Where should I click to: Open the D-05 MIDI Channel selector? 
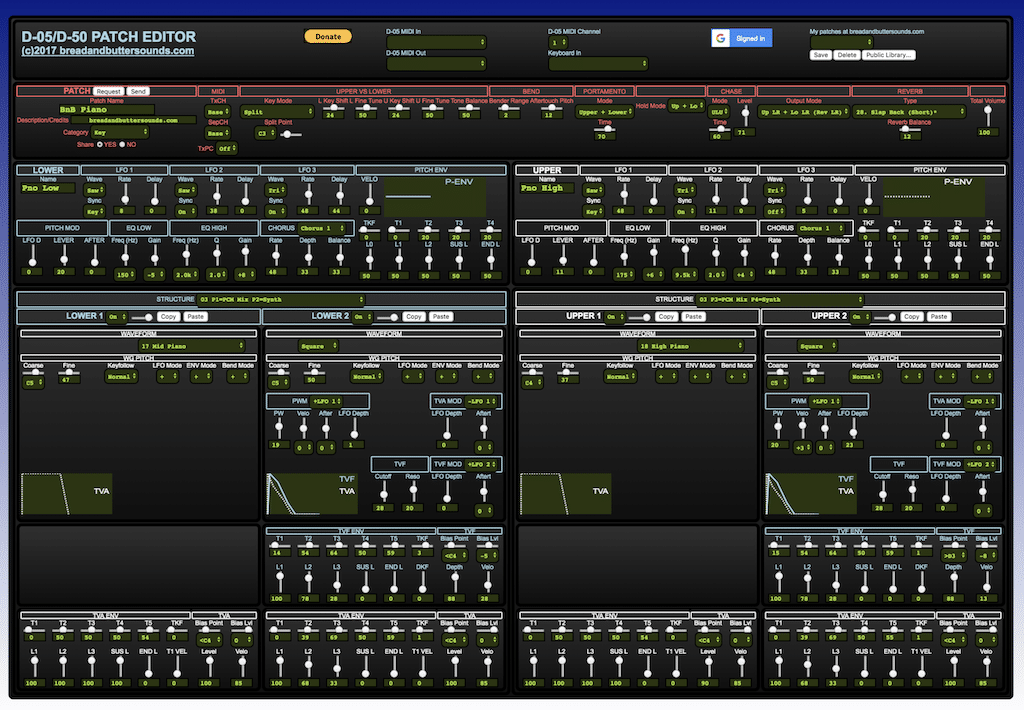(558, 42)
